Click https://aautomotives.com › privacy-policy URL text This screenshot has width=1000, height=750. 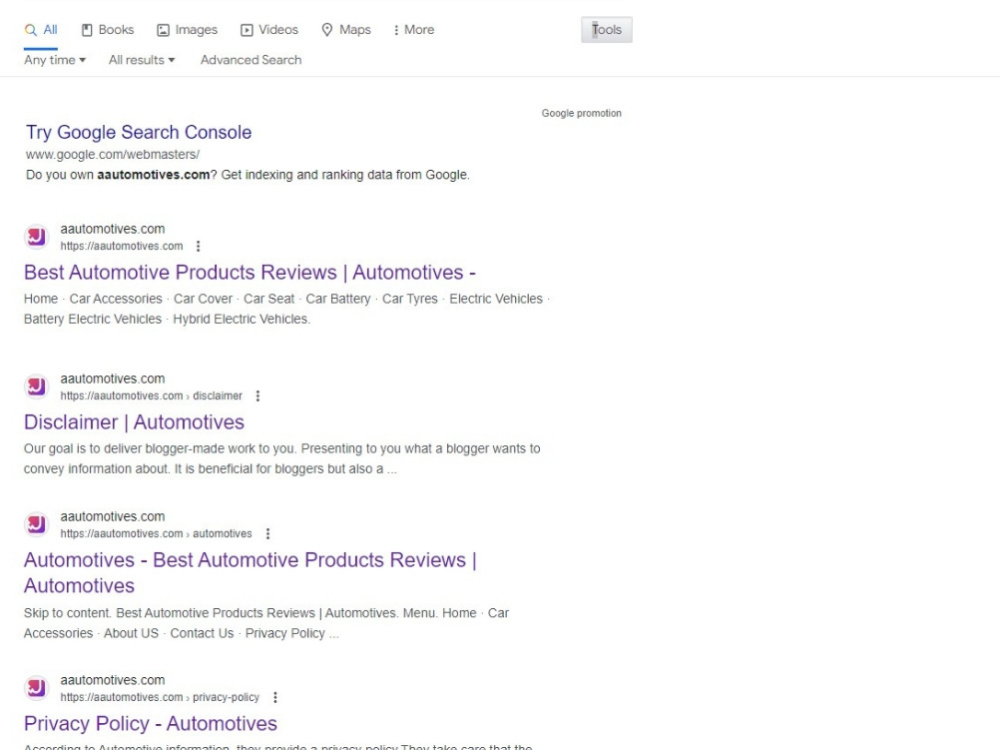pyautogui.click(x=160, y=698)
